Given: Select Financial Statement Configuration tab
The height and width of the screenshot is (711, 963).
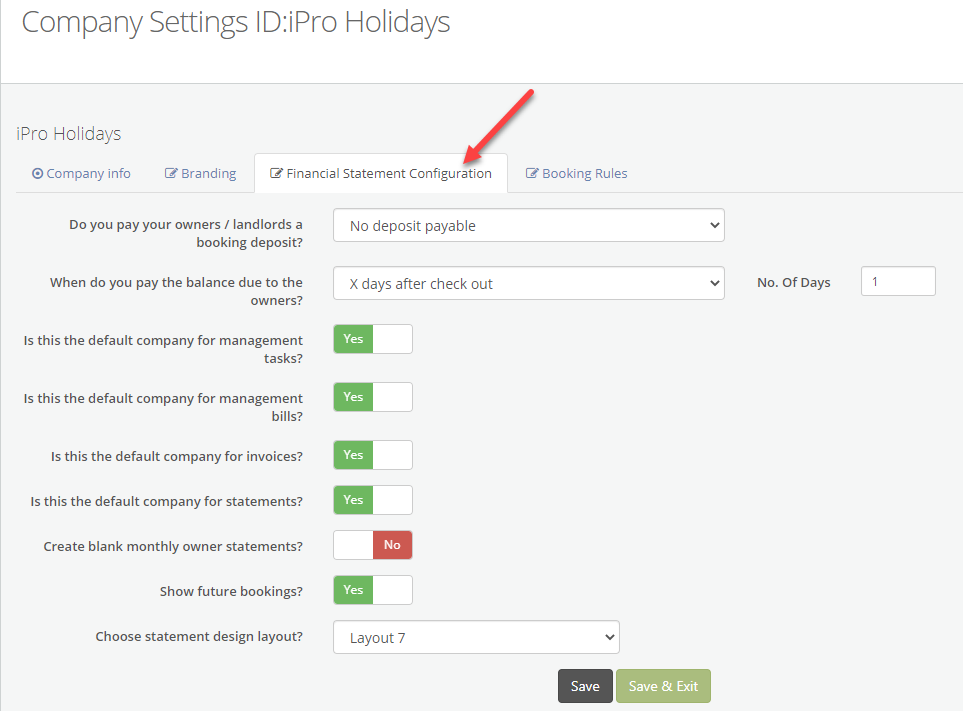Looking at the screenshot, I should (x=381, y=174).
